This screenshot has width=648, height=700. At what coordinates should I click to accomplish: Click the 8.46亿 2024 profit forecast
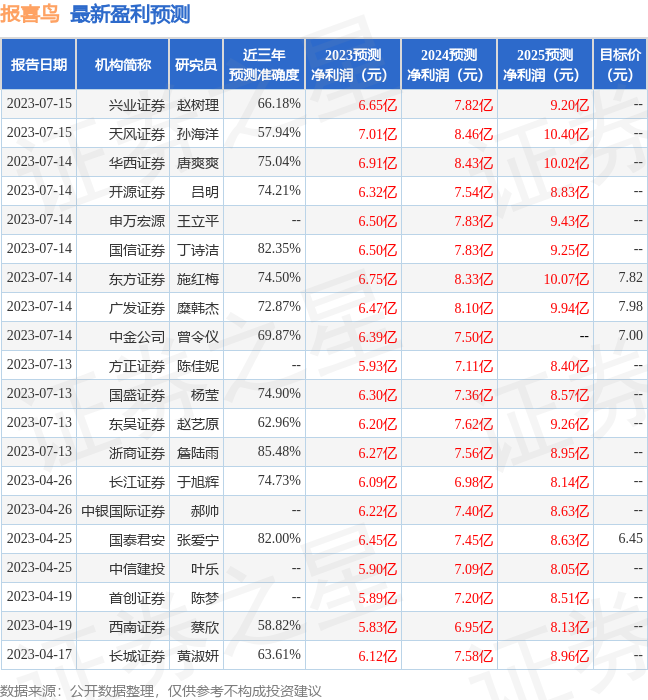coord(474,134)
